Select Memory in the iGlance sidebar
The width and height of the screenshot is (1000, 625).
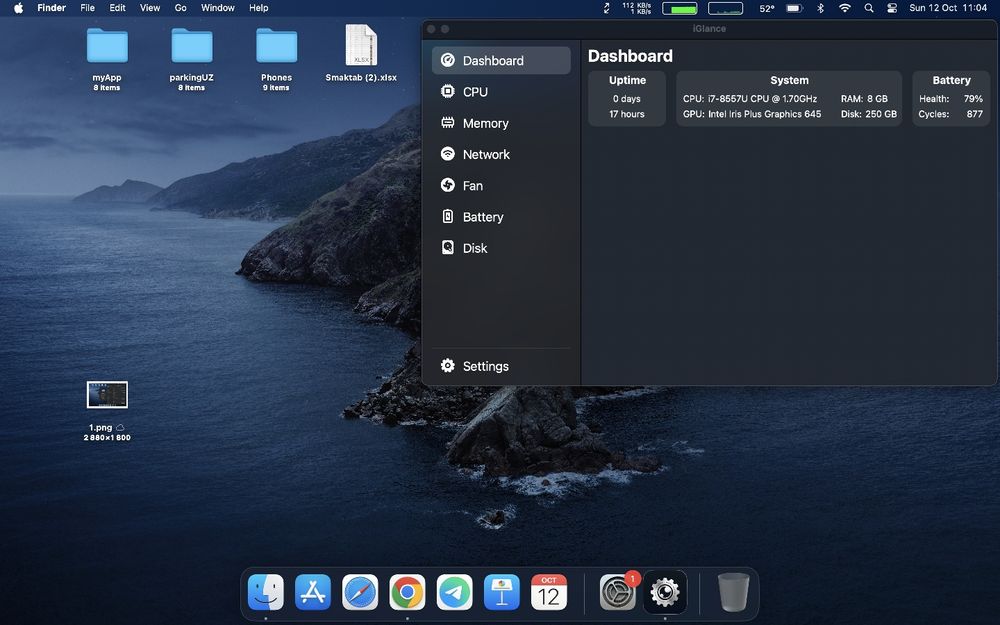[485, 123]
